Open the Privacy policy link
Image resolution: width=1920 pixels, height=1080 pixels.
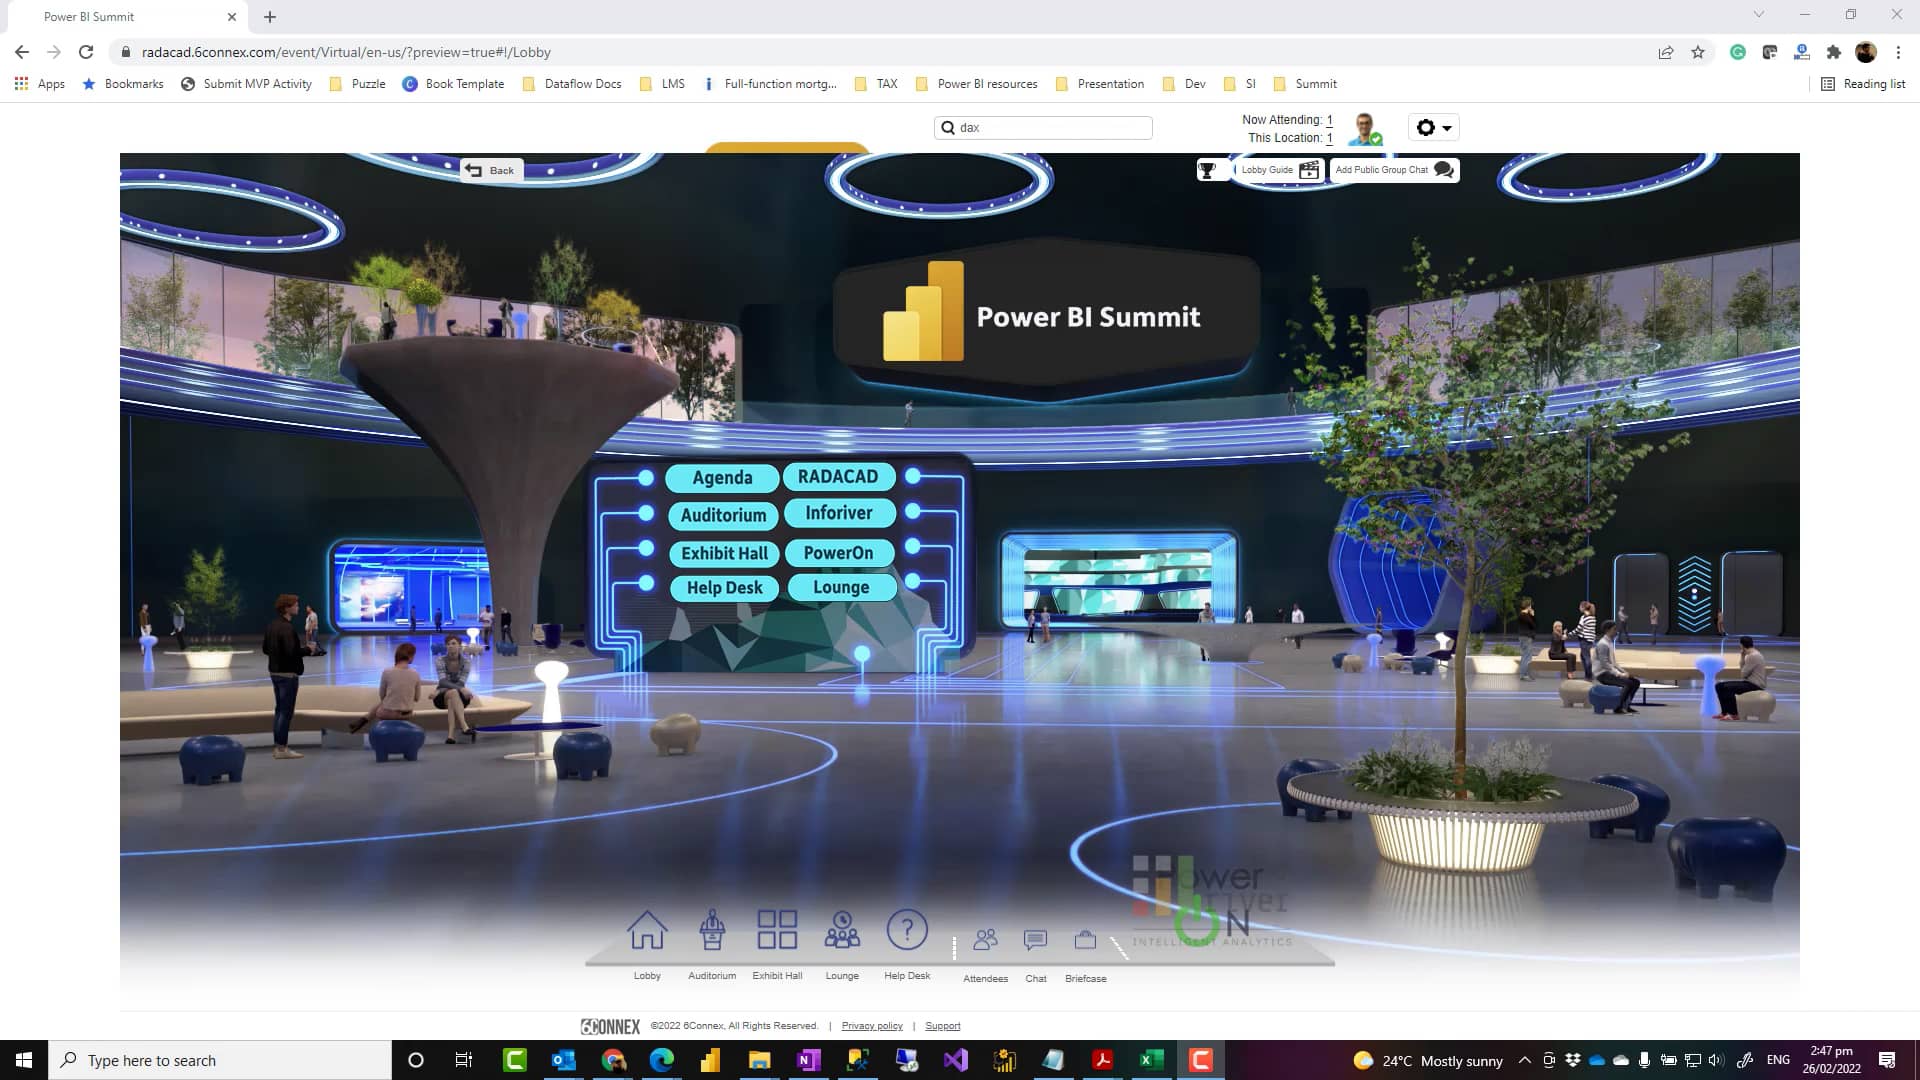click(x=872, y=1026)
